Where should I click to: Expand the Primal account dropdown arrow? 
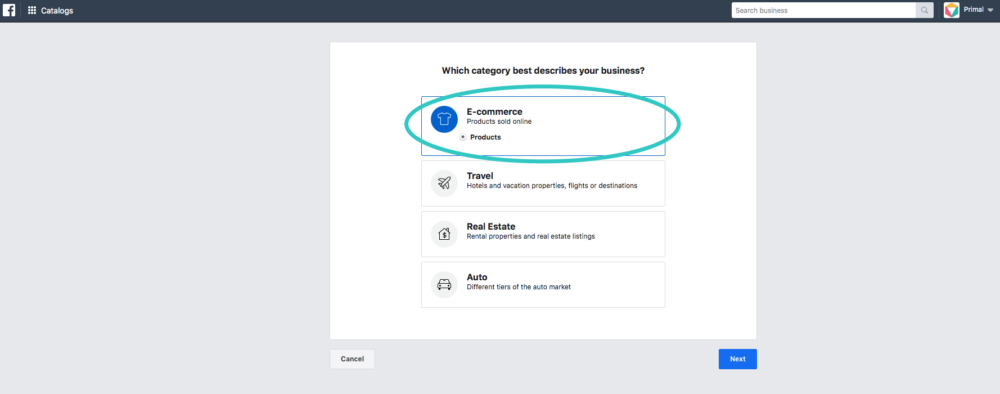coord(990,10)
